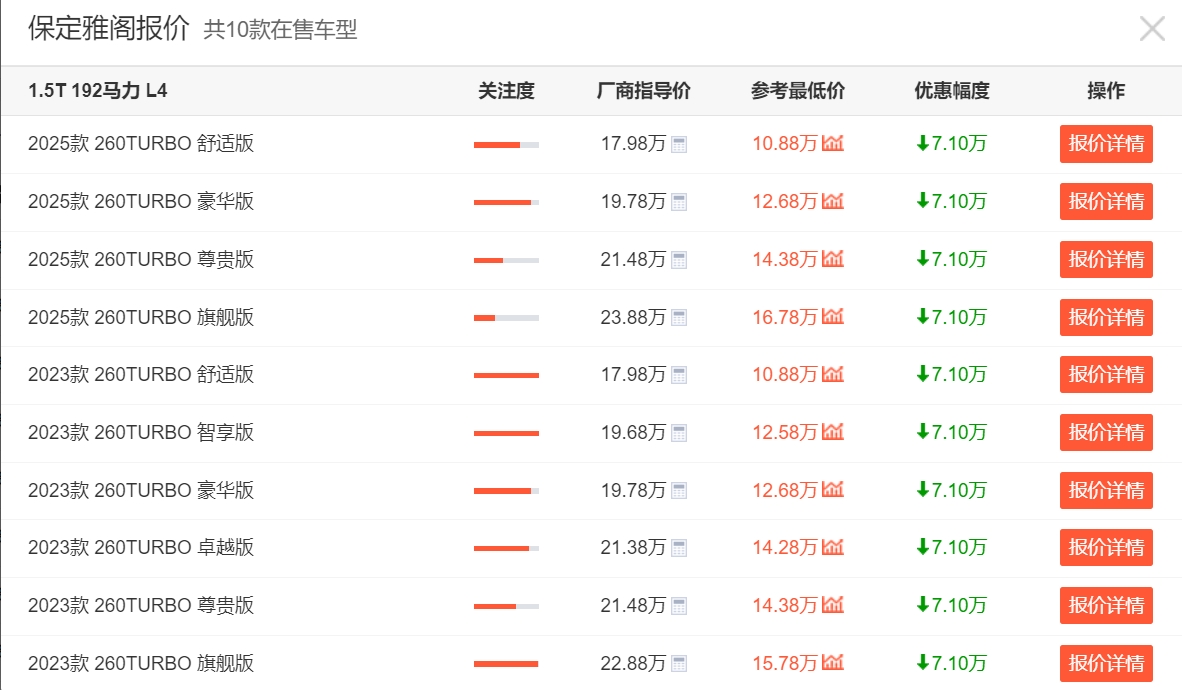The width and height of the screenshot is (1182, 690).
Task: Click 关注度 bar of 2025款 舒适版
Action: (x=506, y=145)
